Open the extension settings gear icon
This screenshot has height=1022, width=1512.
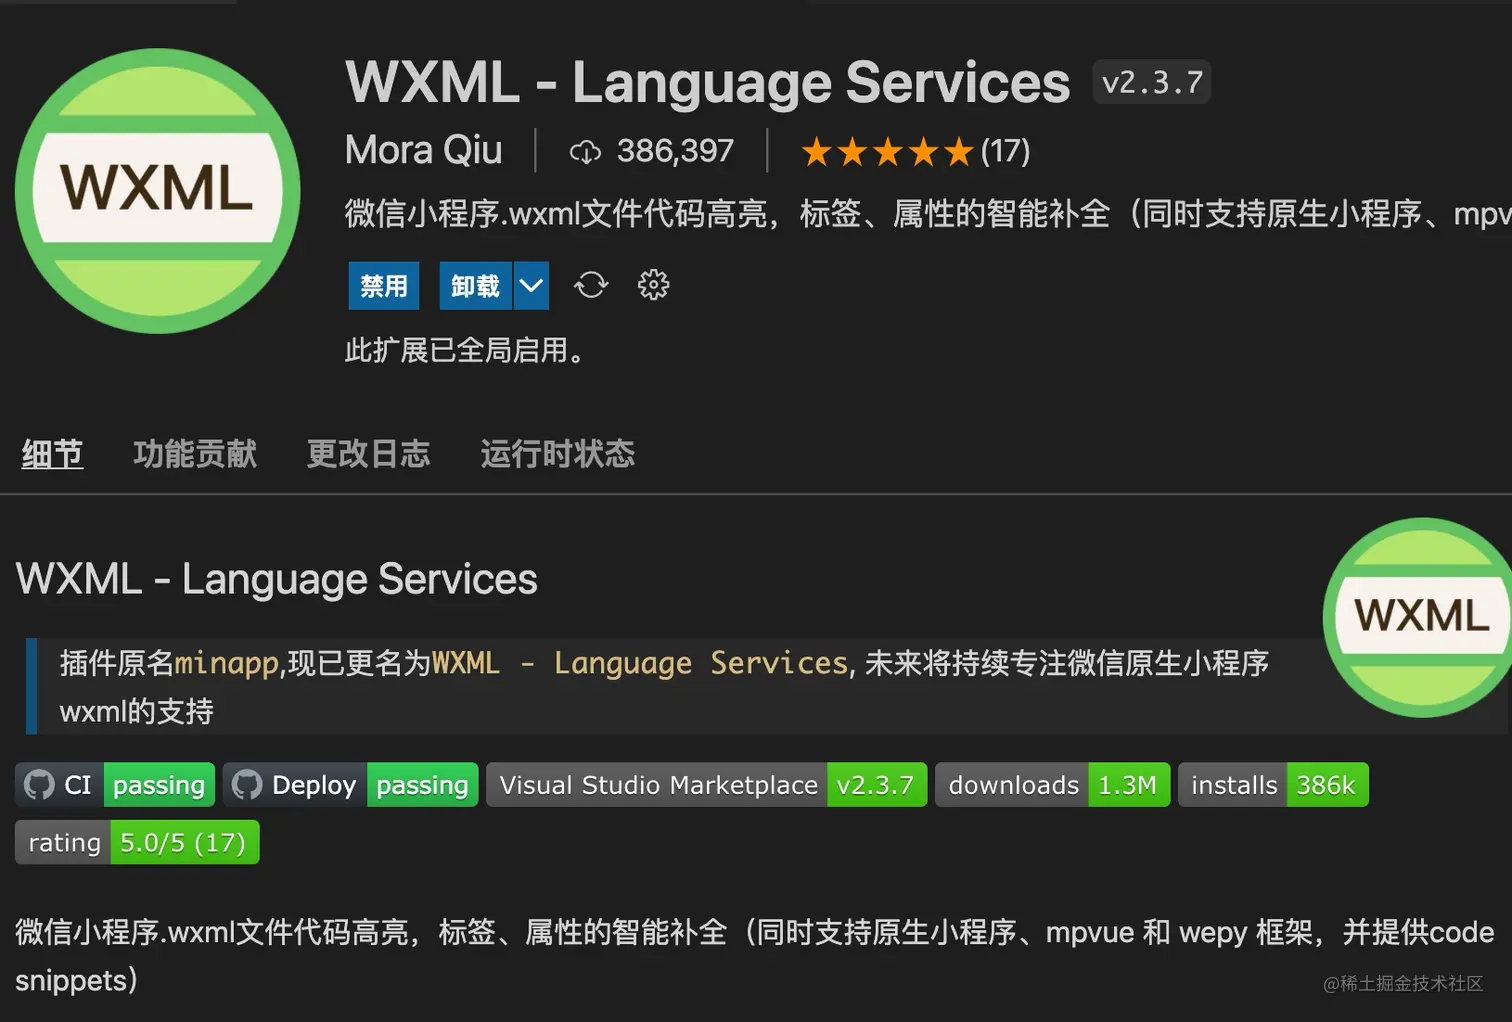653,285
